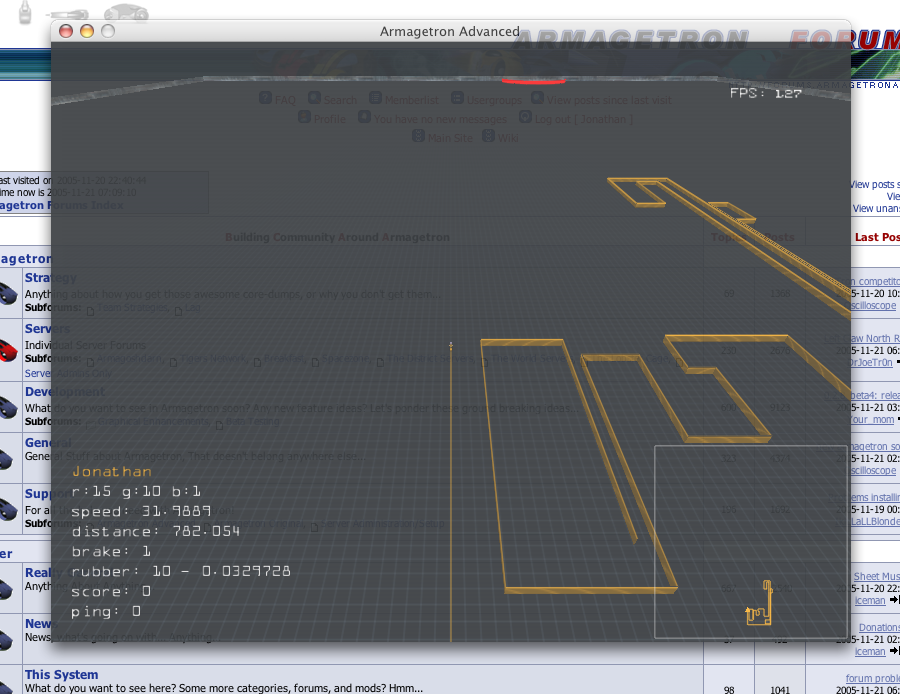Open the beta4 release post link
This screenshot has height=694, width=900.
coord(875,395)
